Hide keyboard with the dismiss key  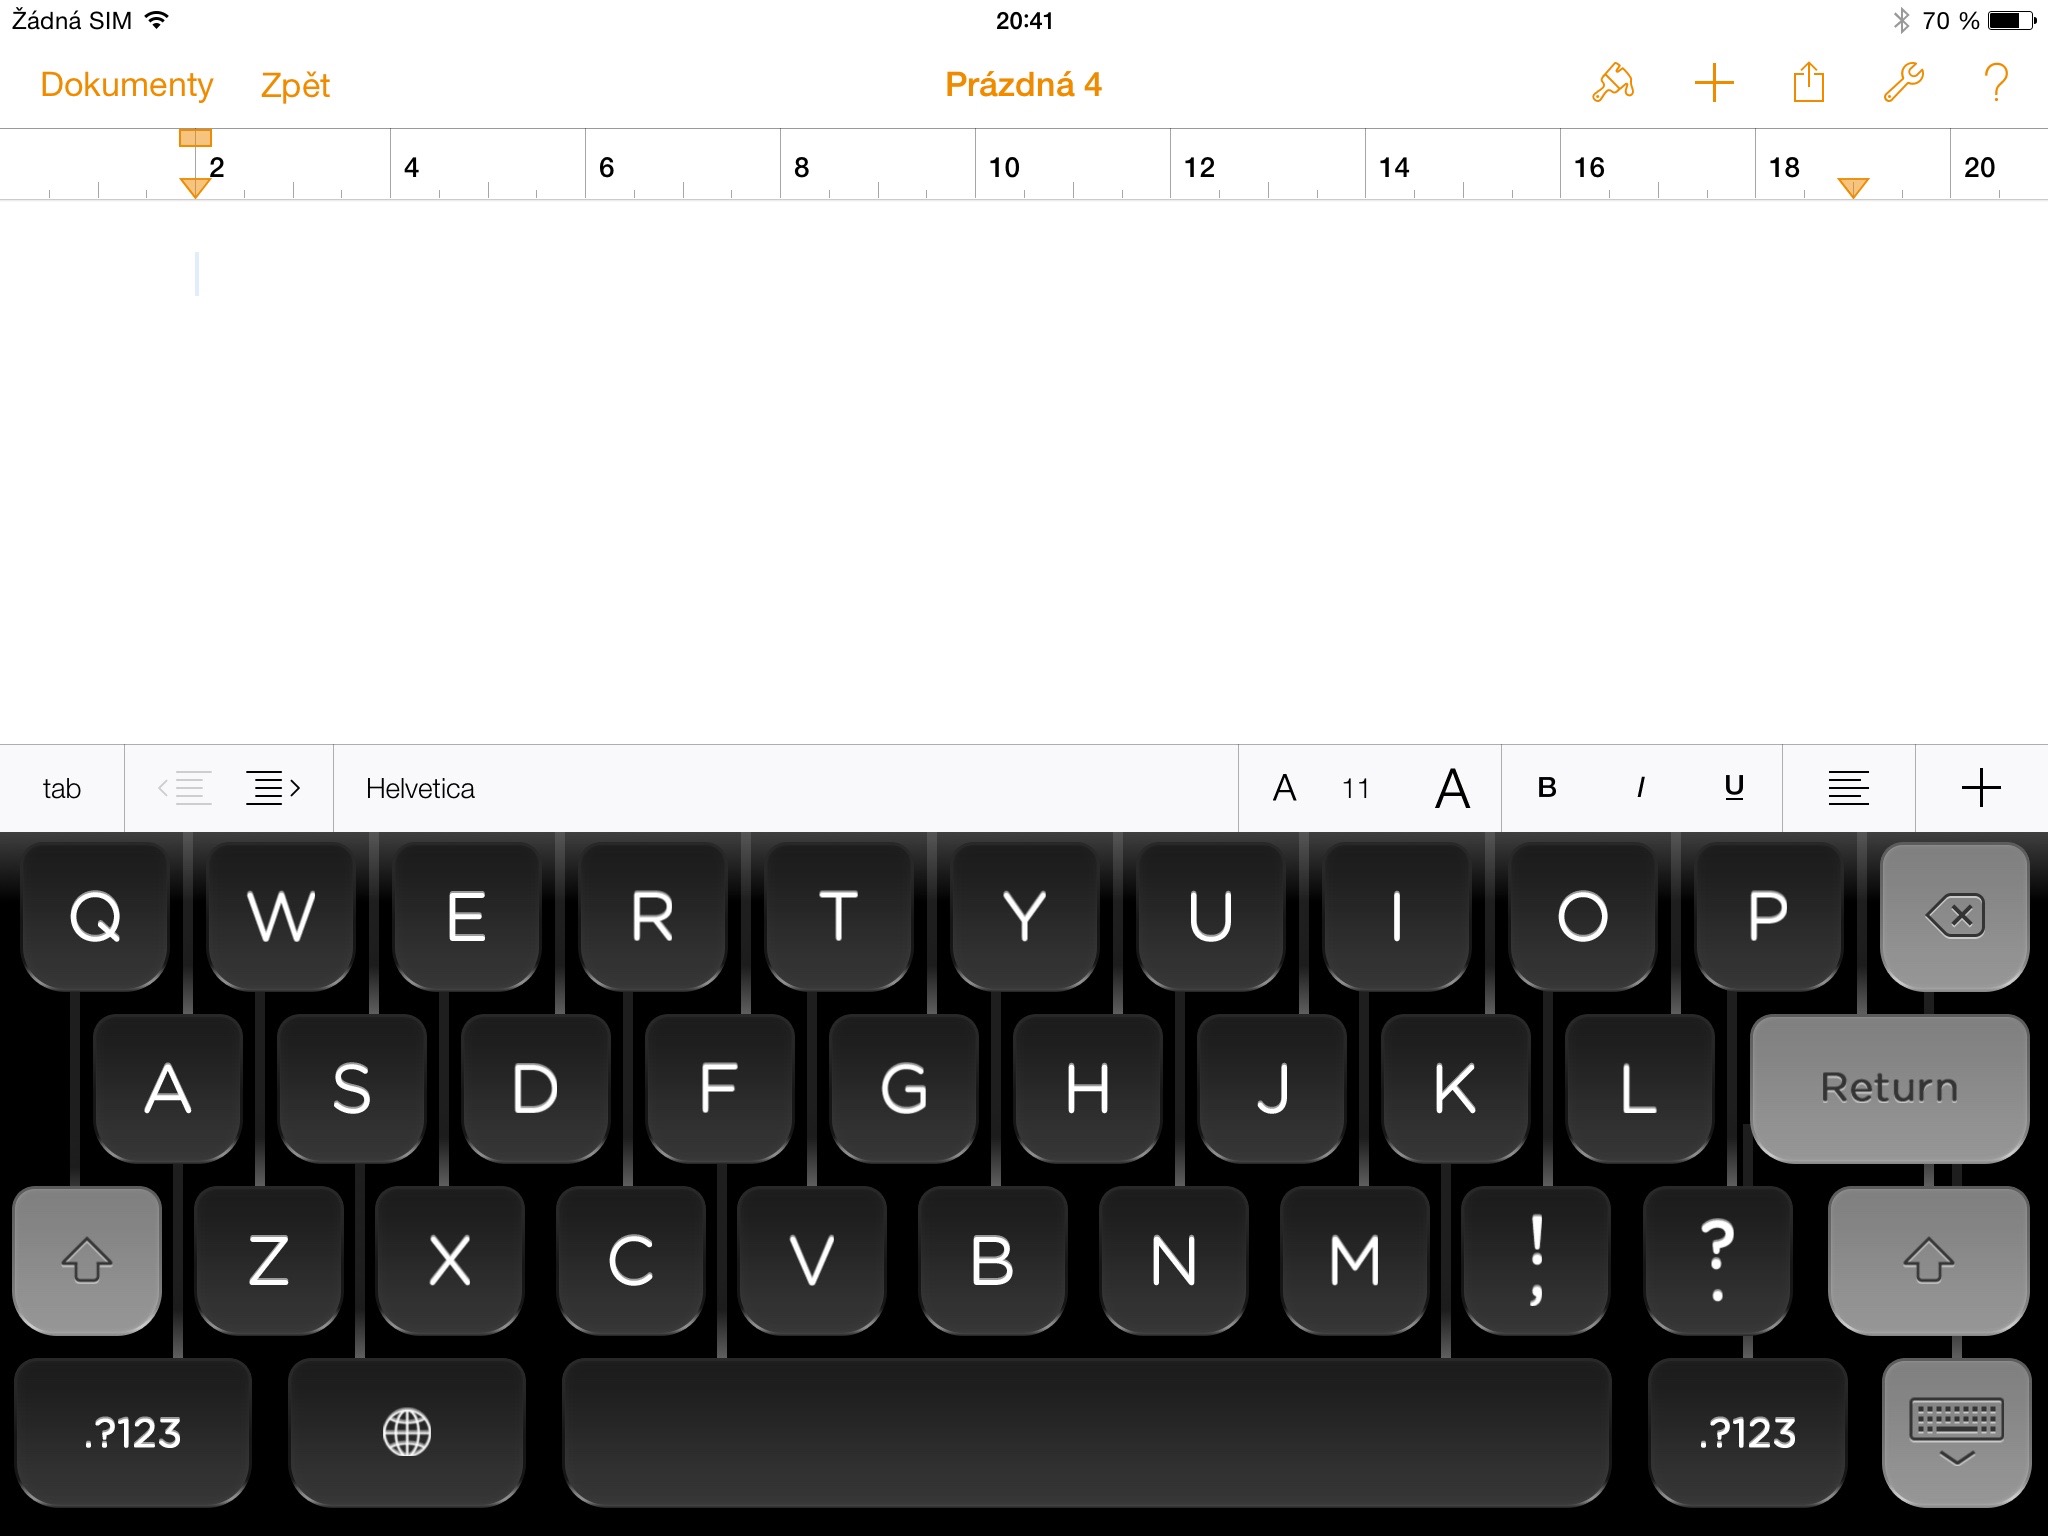point(1955,1432)
